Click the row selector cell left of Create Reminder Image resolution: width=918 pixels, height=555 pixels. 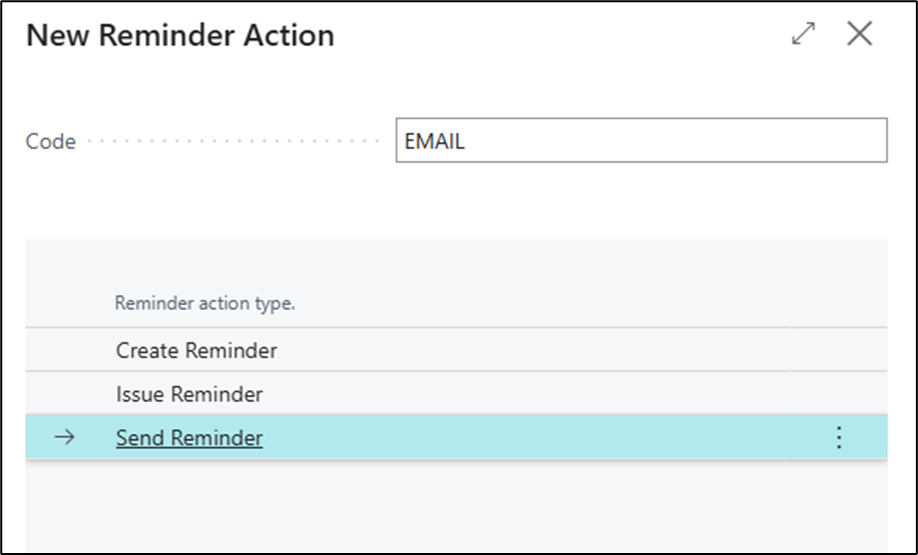pos(64,351)
